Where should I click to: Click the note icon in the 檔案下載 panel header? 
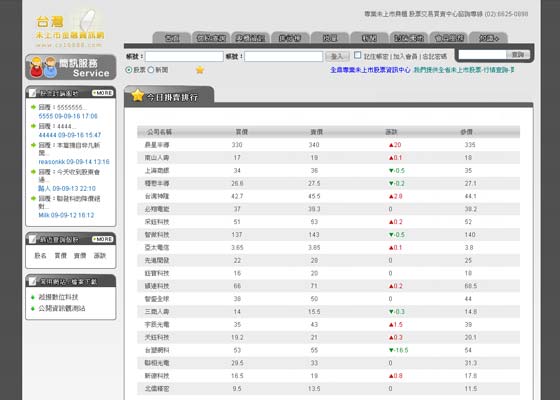[33, 281]
